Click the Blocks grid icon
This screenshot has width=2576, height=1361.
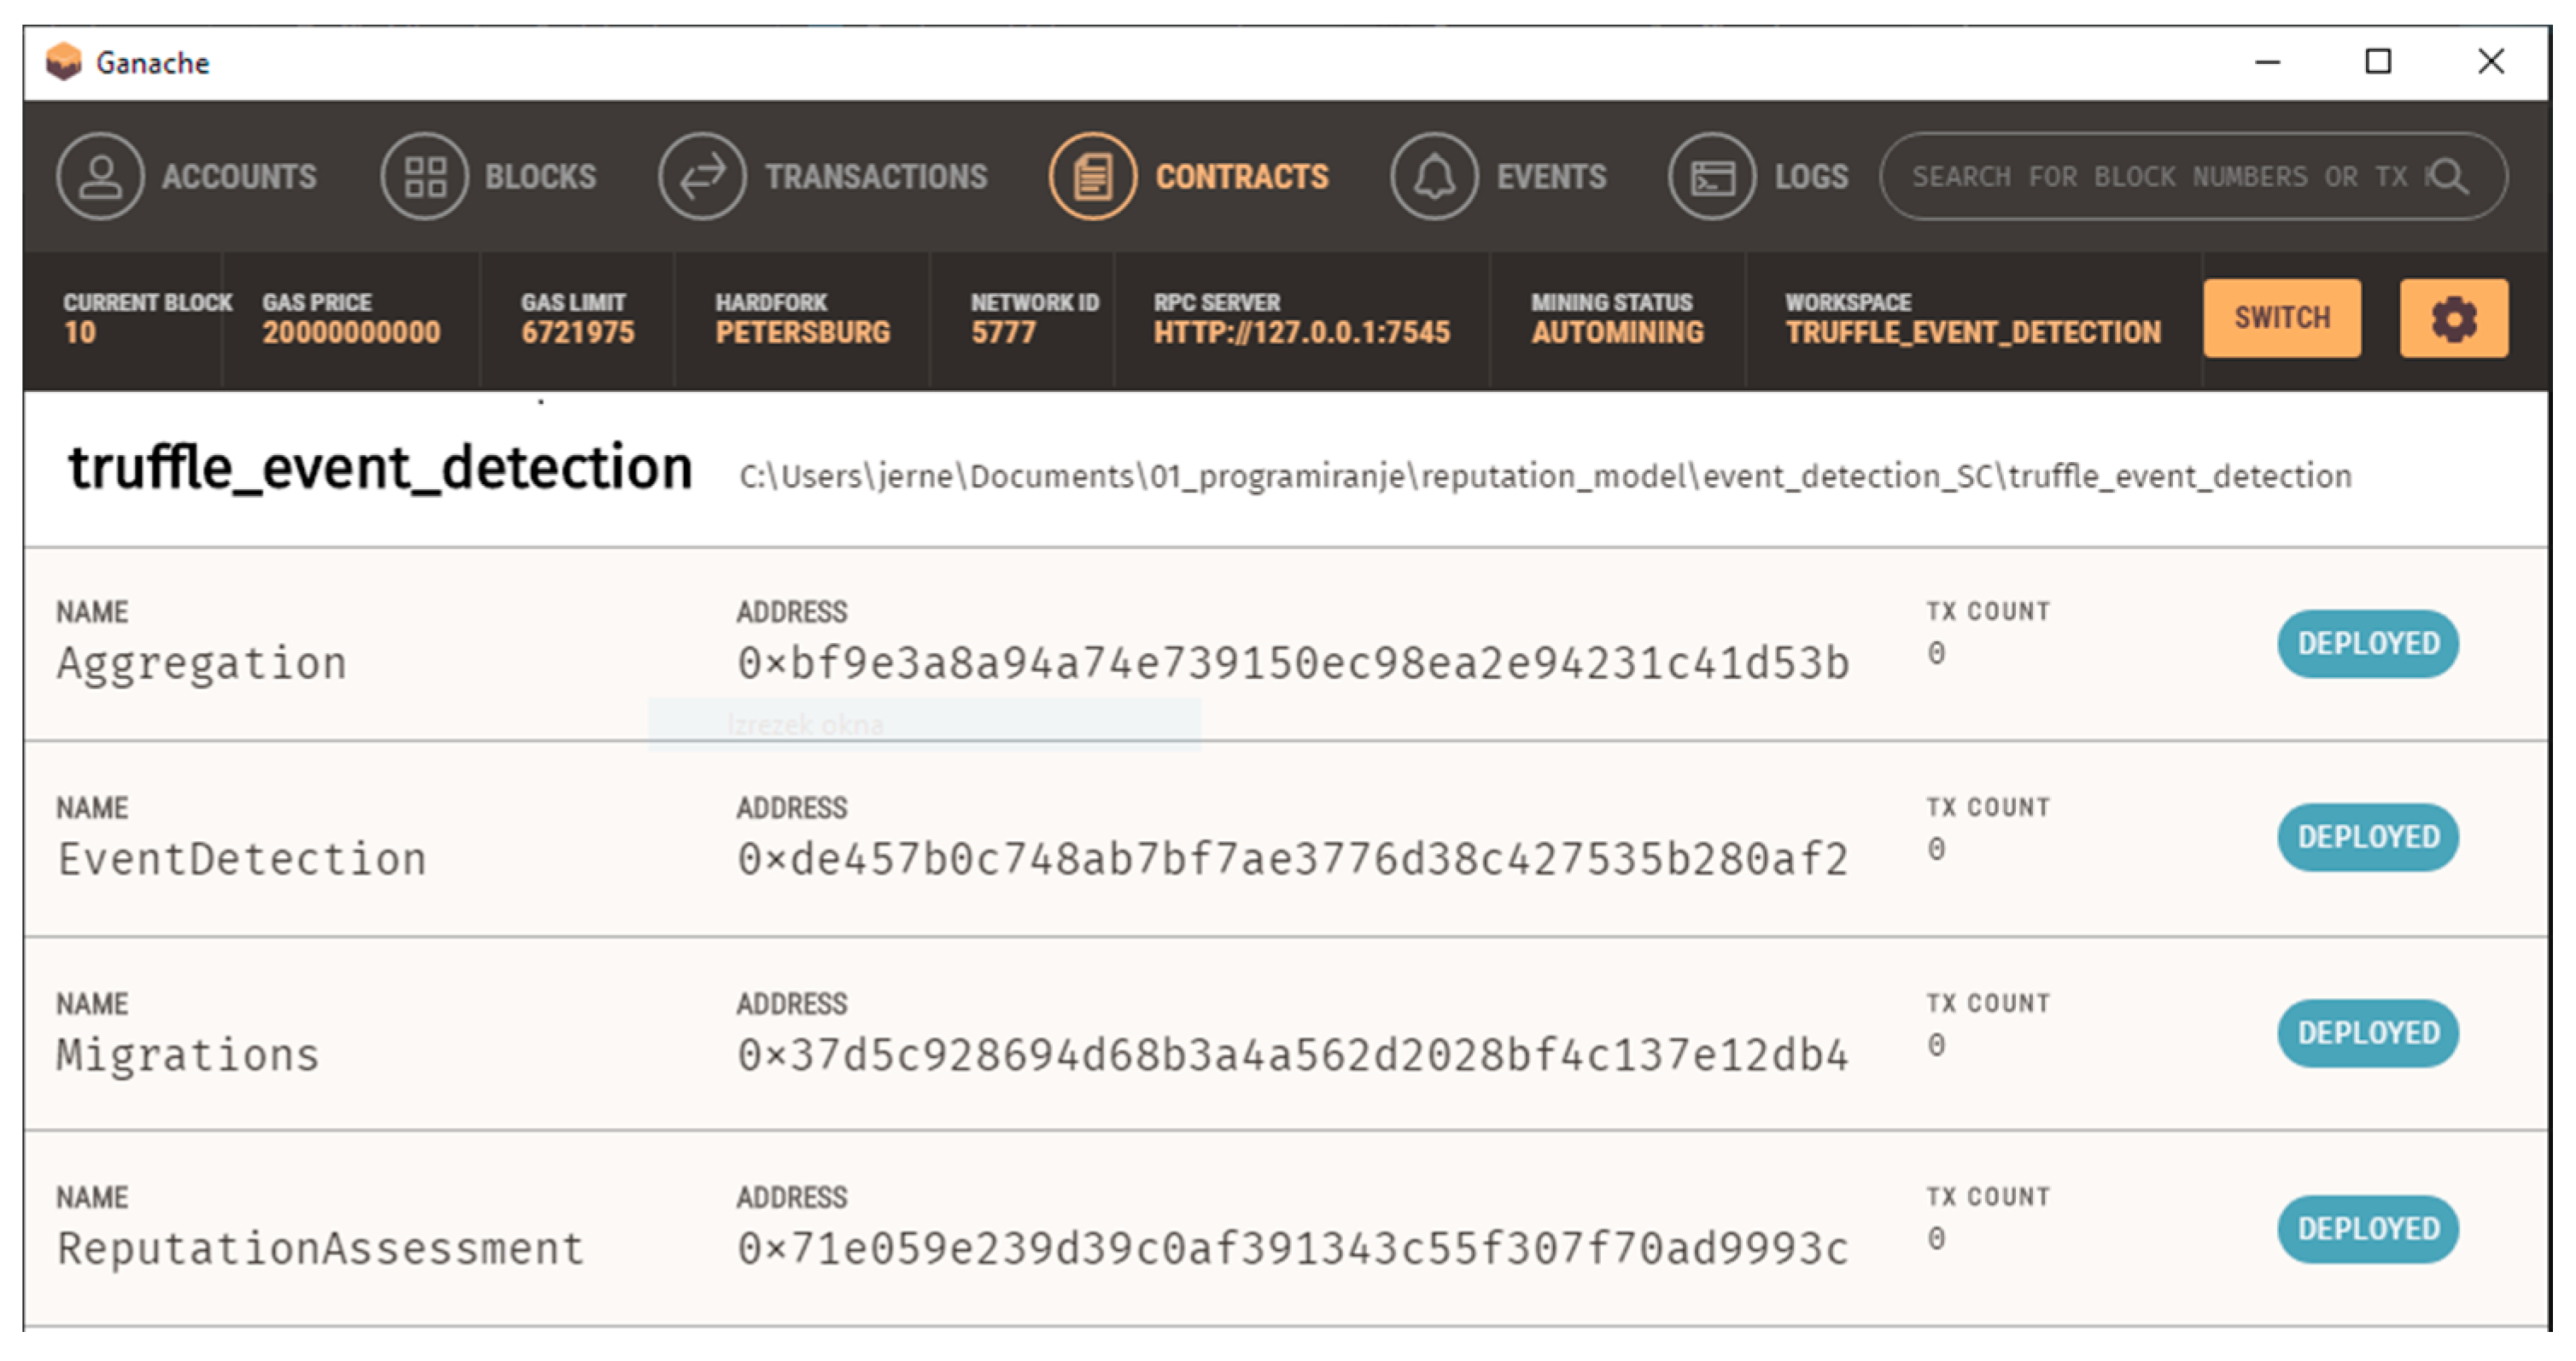[x=424, y=177]
